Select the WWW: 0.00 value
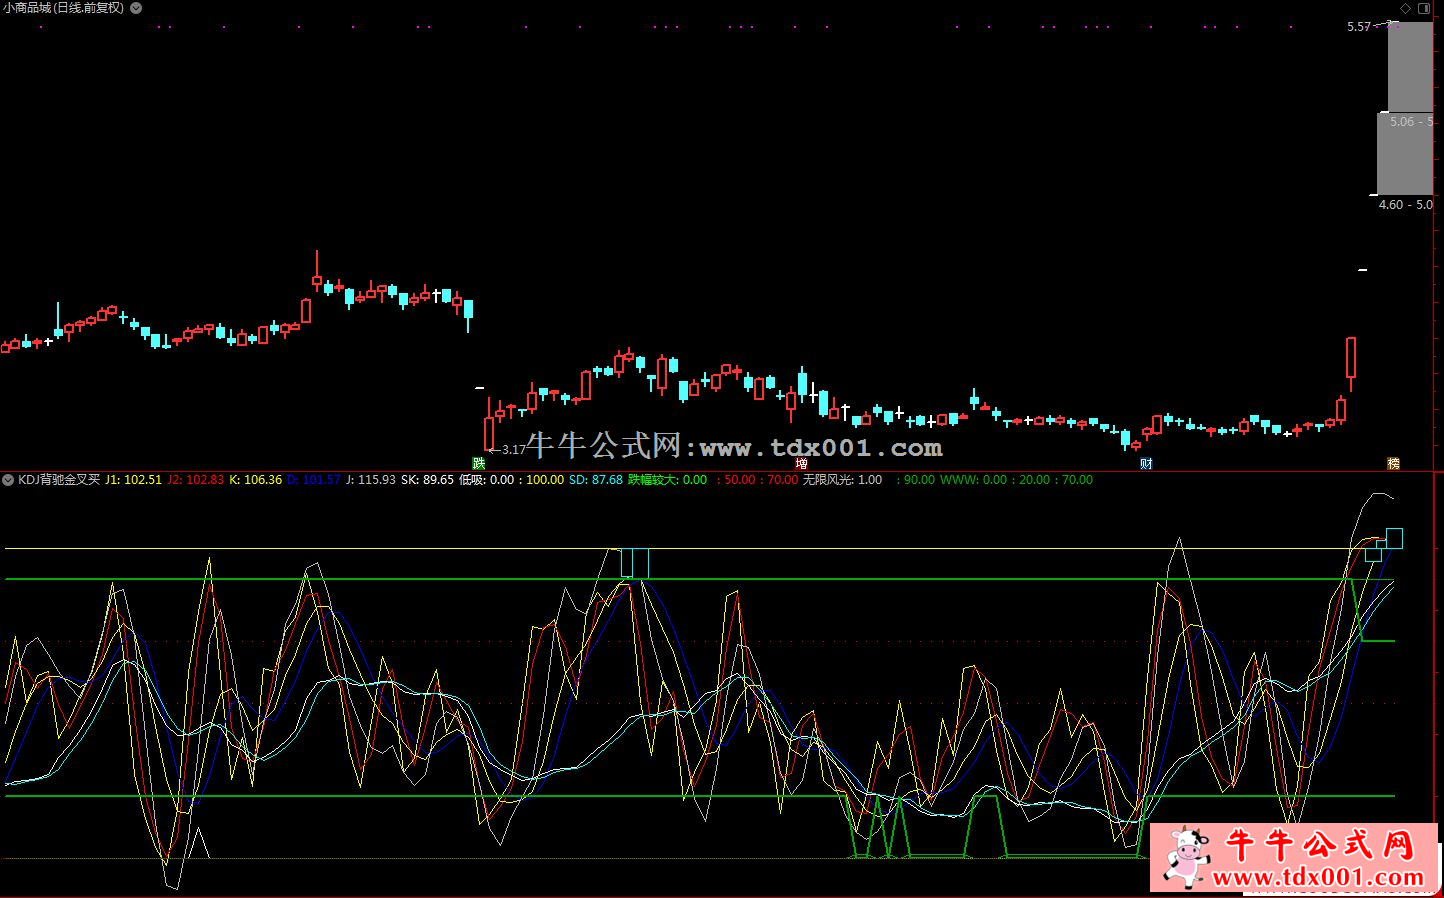 tap(974, 480)
